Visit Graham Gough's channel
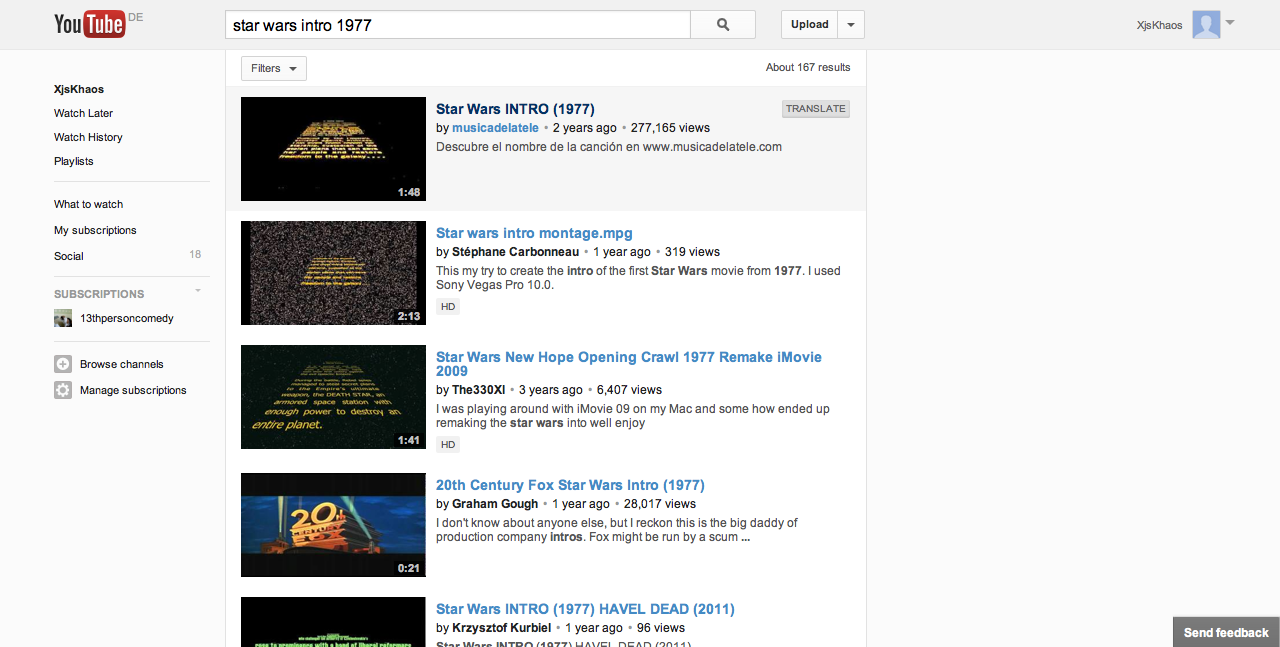Viewport: 1280px width, 647px height. coord(495,504)
